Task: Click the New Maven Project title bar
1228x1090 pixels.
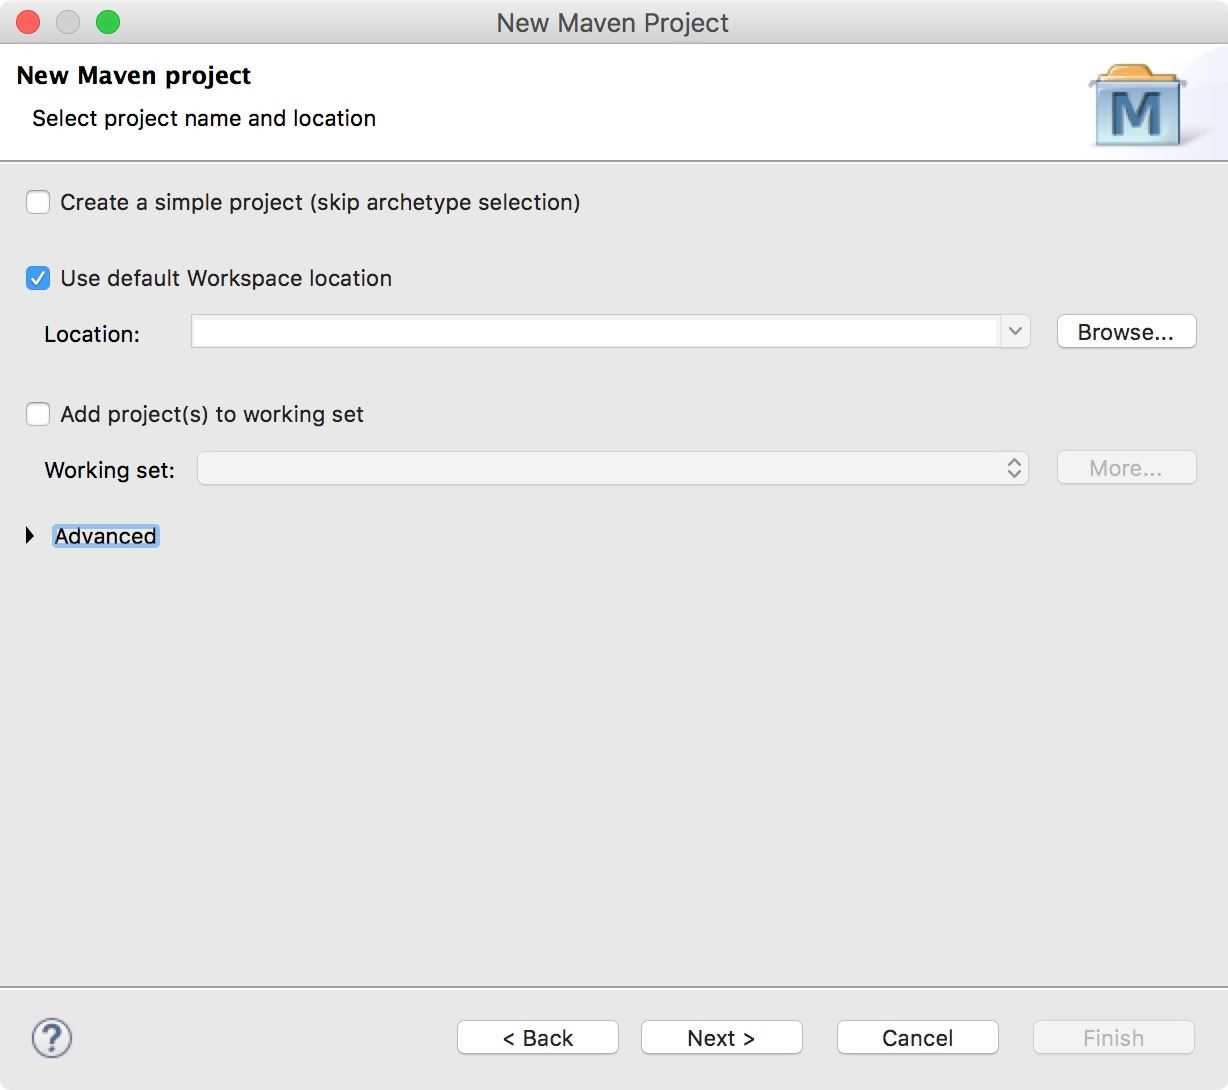Action: [x=612, y=22]
